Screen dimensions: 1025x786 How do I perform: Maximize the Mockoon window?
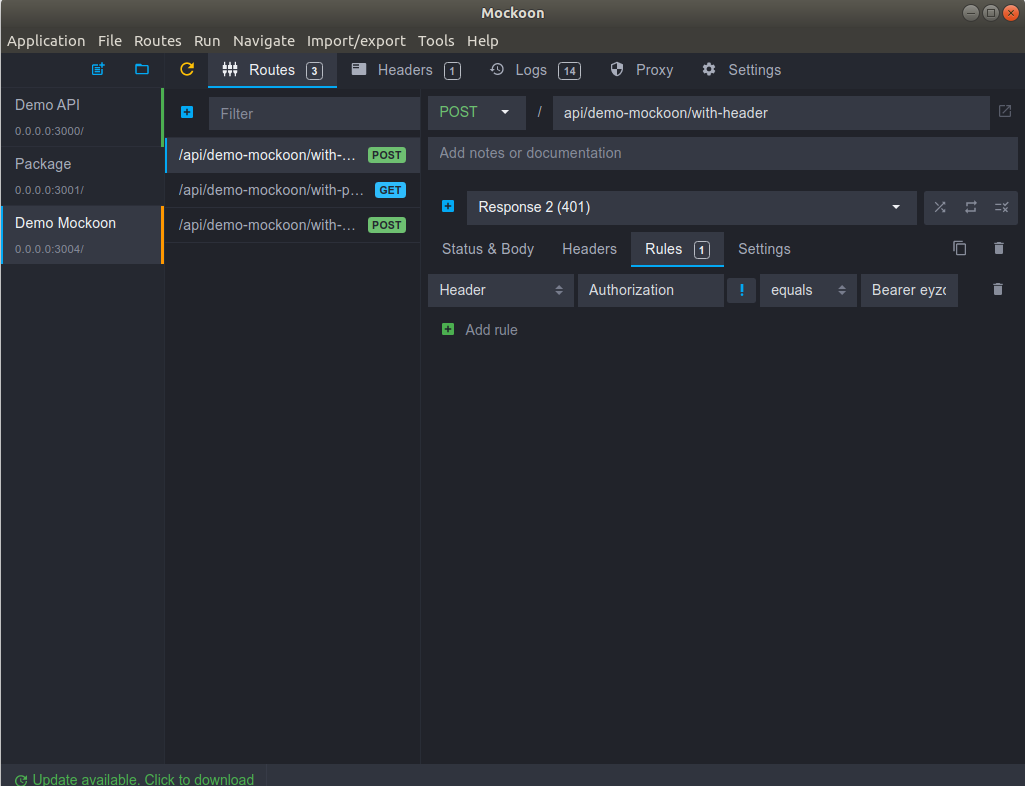coord(991,12)
